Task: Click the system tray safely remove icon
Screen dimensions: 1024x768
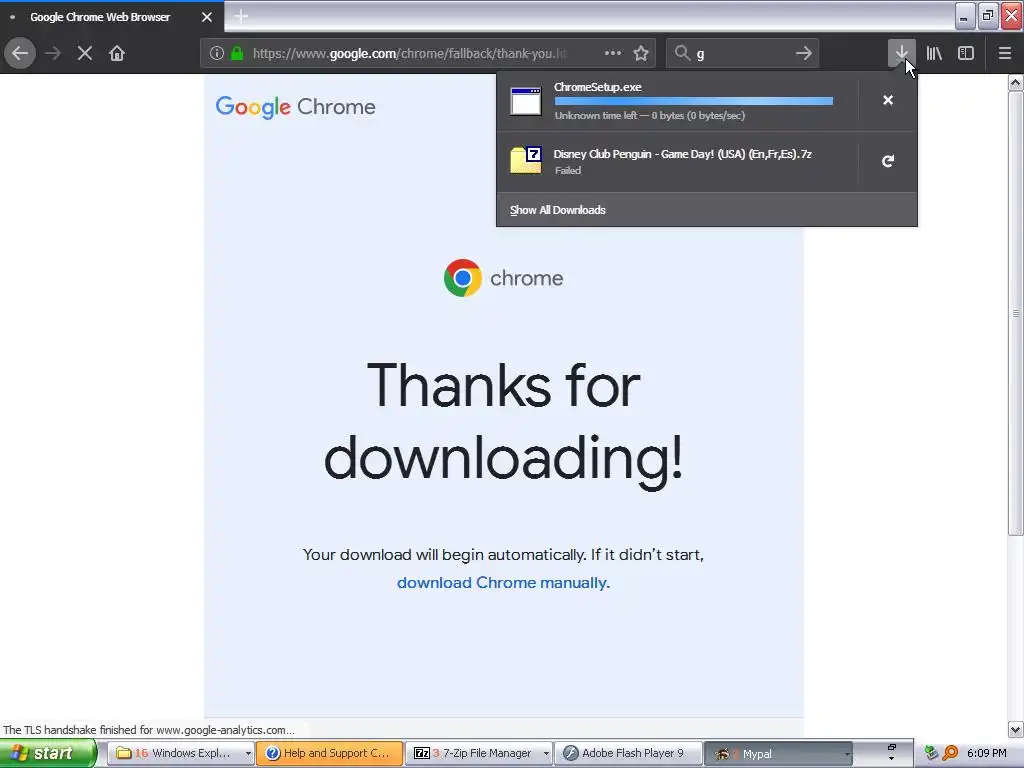Action: 932,753
